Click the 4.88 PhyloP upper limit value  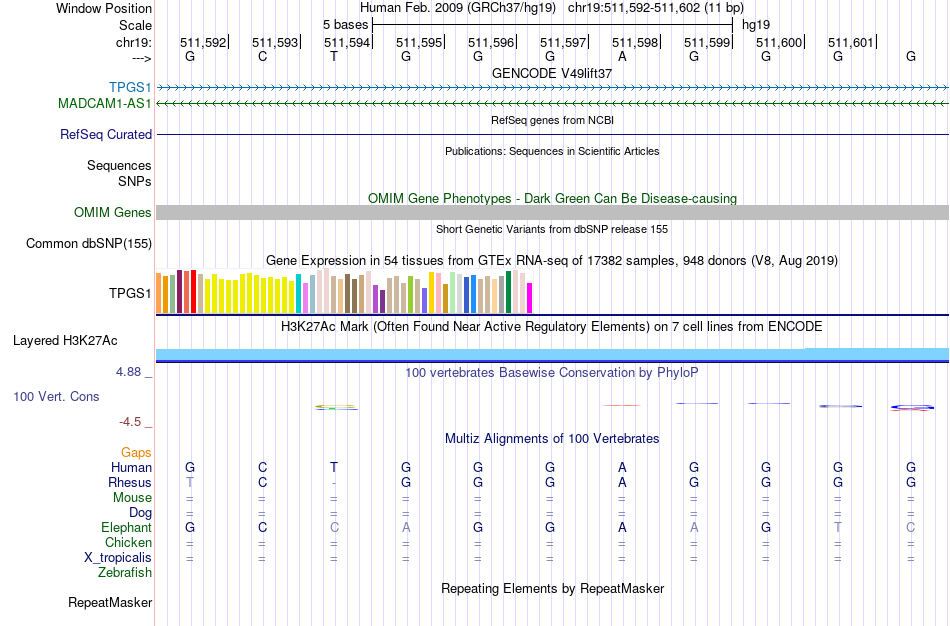coord(128,371)
